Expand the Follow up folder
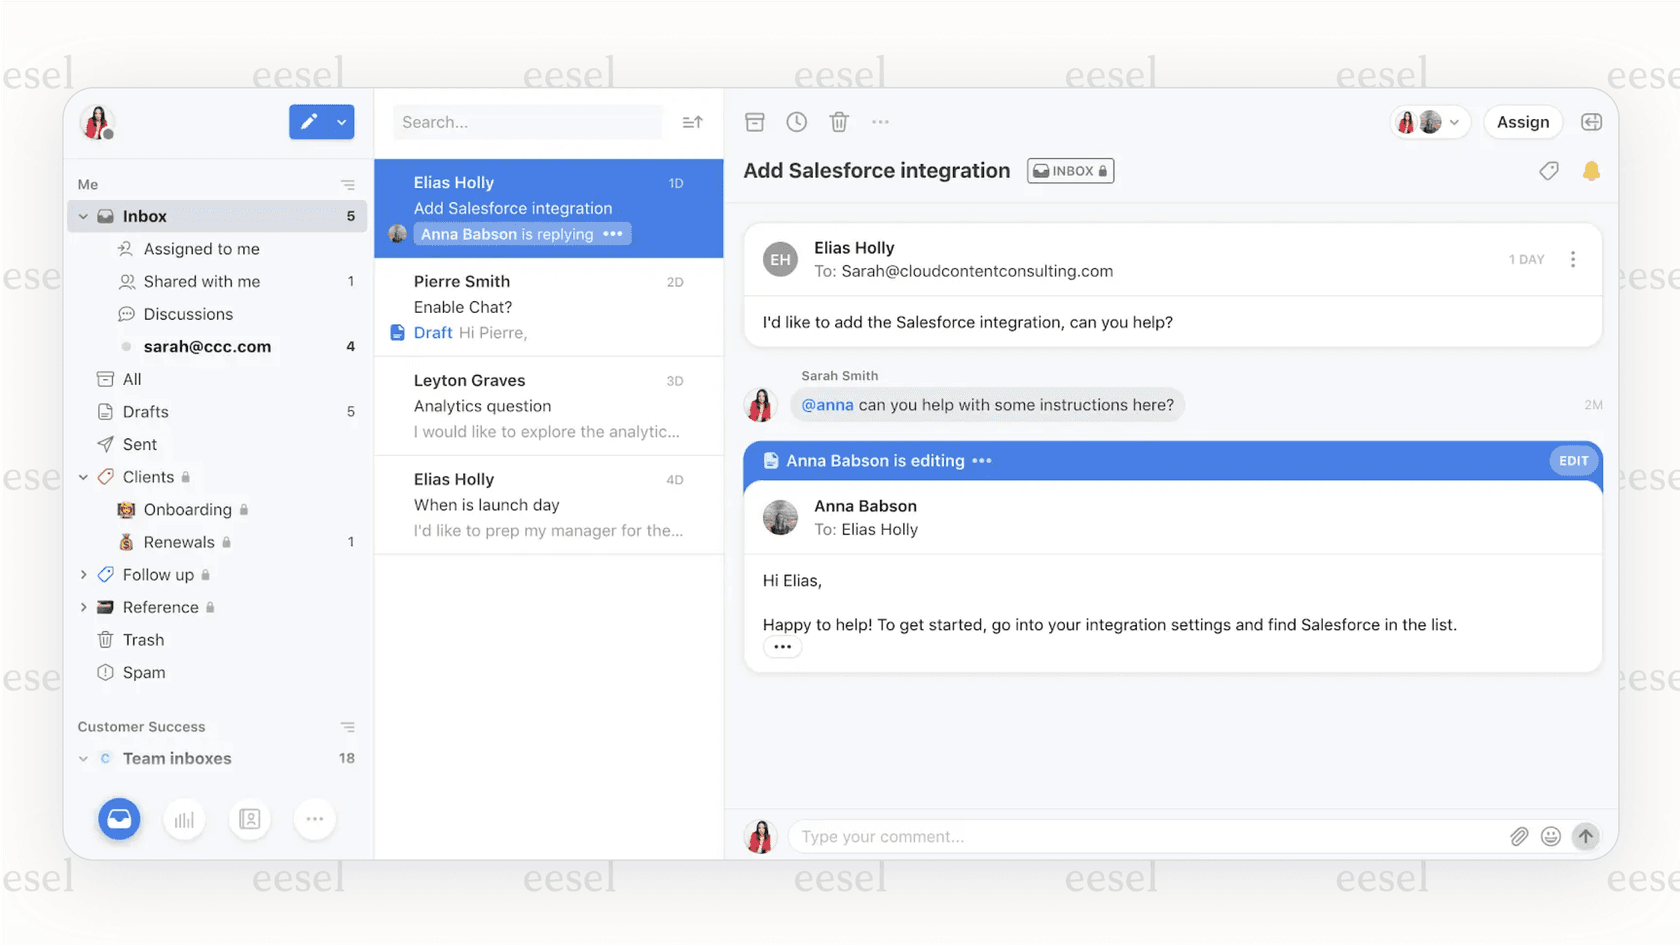This screenshot has width=1680, height=945. pos(84,574)
